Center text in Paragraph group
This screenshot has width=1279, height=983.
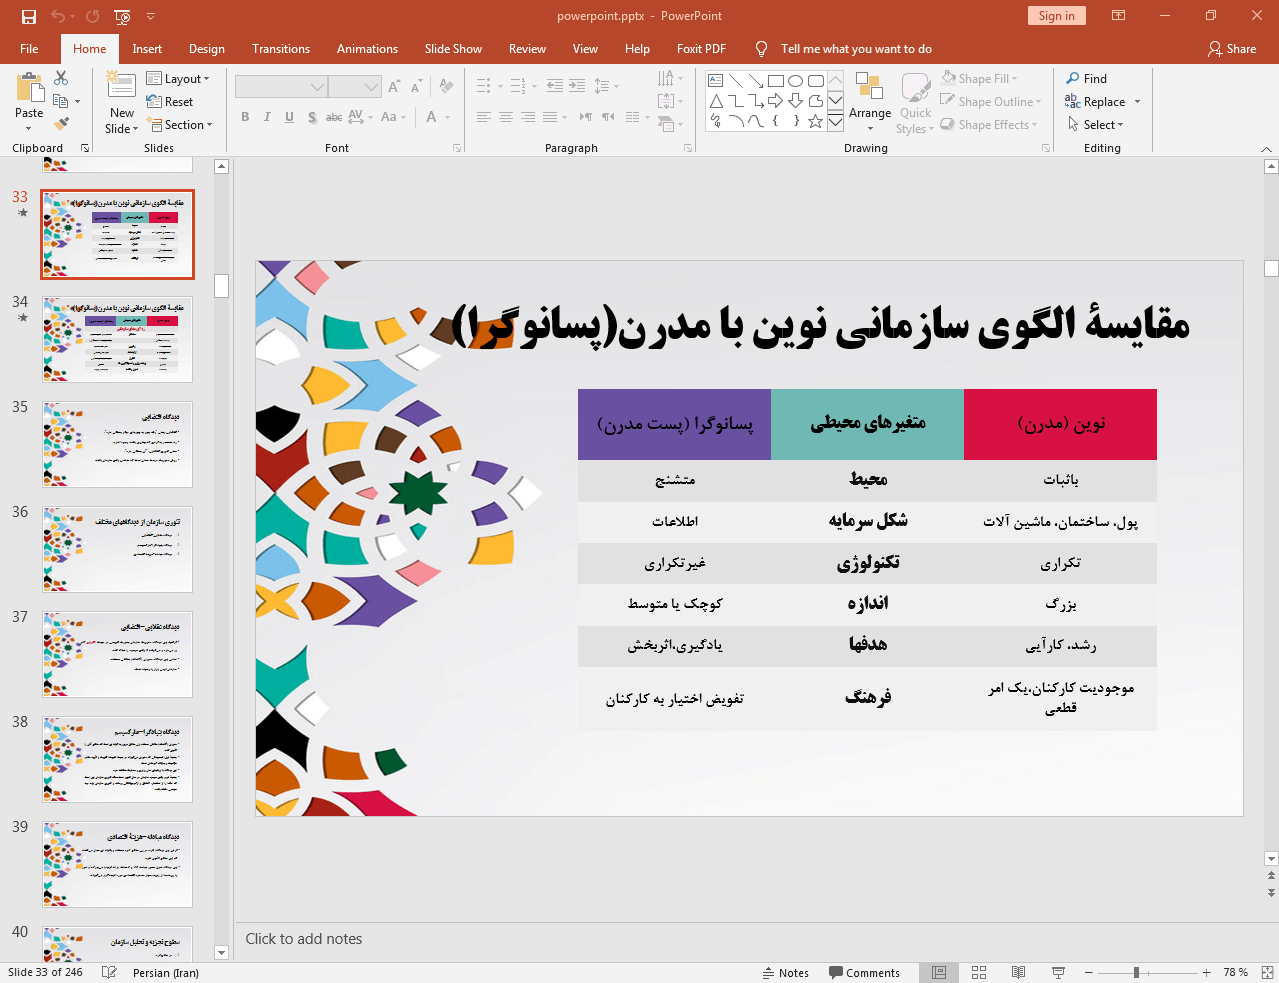(x=505, y=117)
